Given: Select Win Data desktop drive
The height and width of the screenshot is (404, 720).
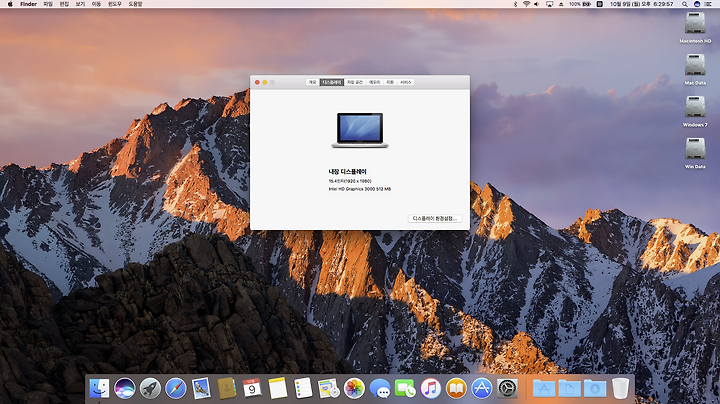Looking at the screenshot, I should [695, 153].
